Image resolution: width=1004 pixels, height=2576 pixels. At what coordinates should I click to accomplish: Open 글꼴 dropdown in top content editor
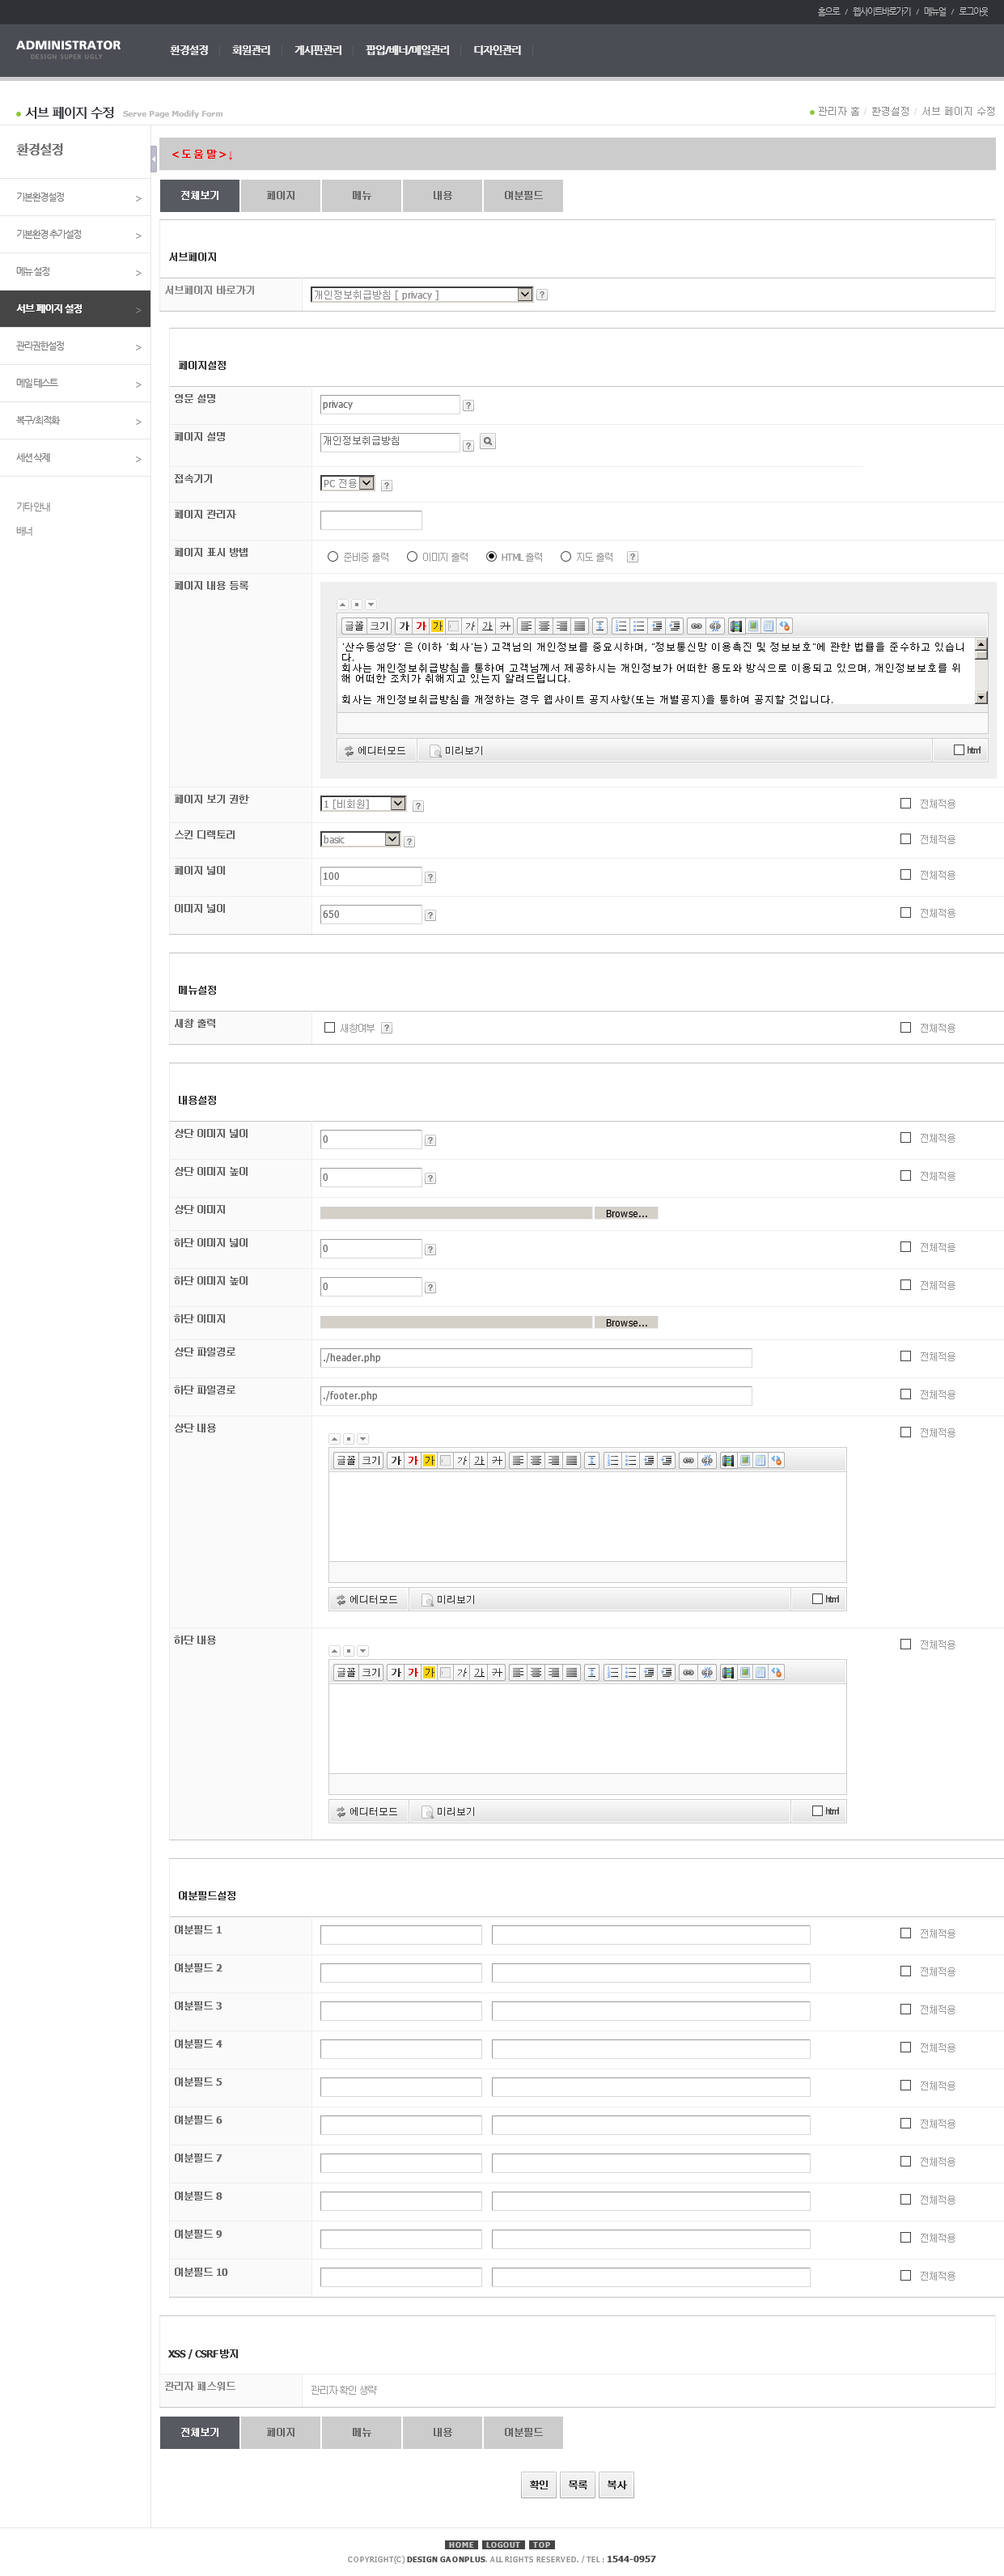click(346, 1460)
